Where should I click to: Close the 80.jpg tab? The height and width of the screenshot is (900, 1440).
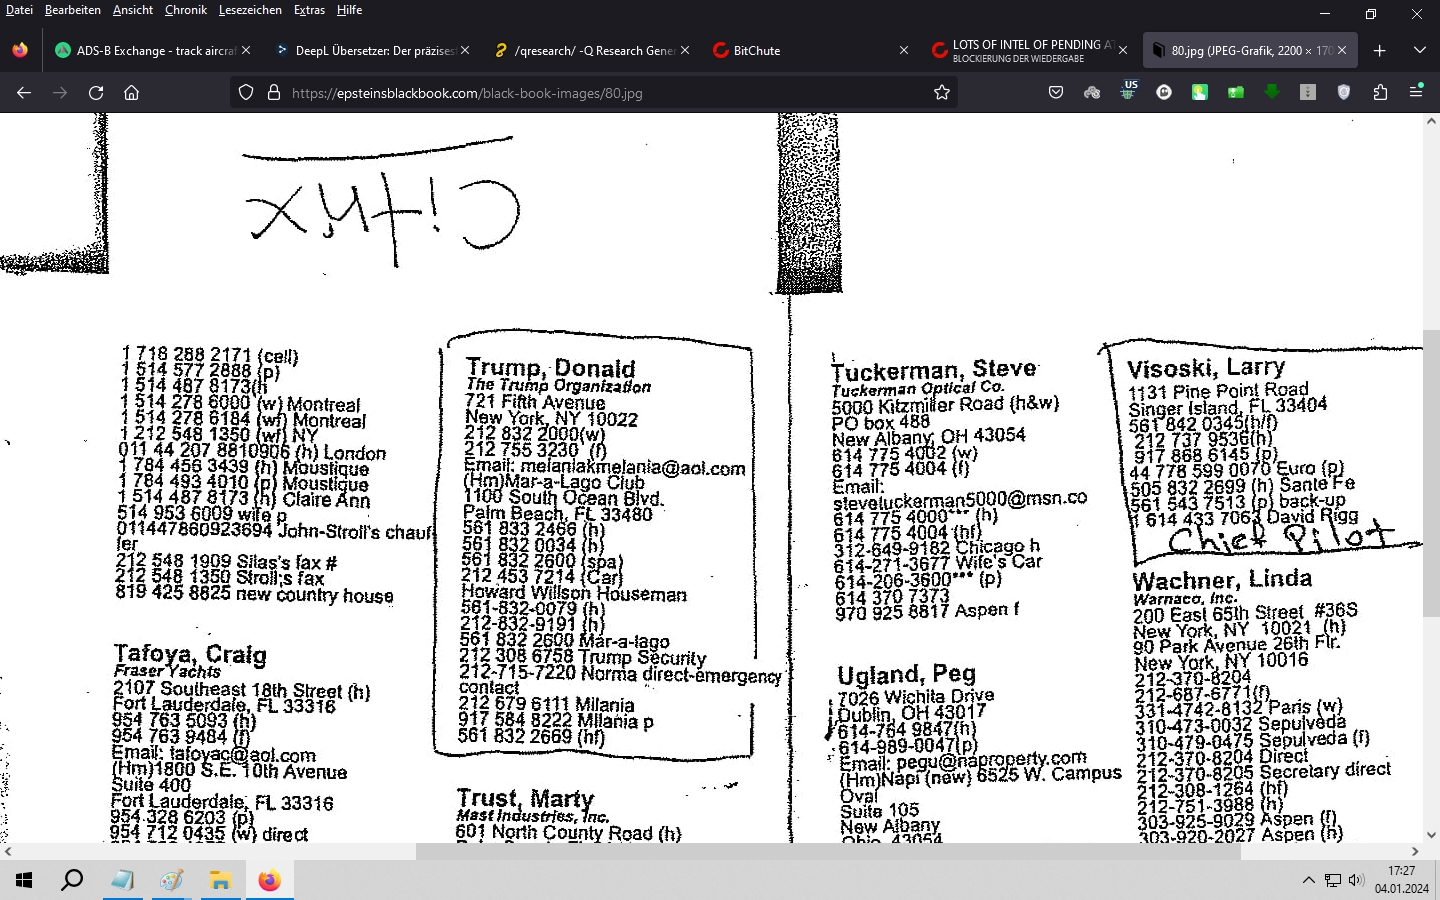(1342, 50)
